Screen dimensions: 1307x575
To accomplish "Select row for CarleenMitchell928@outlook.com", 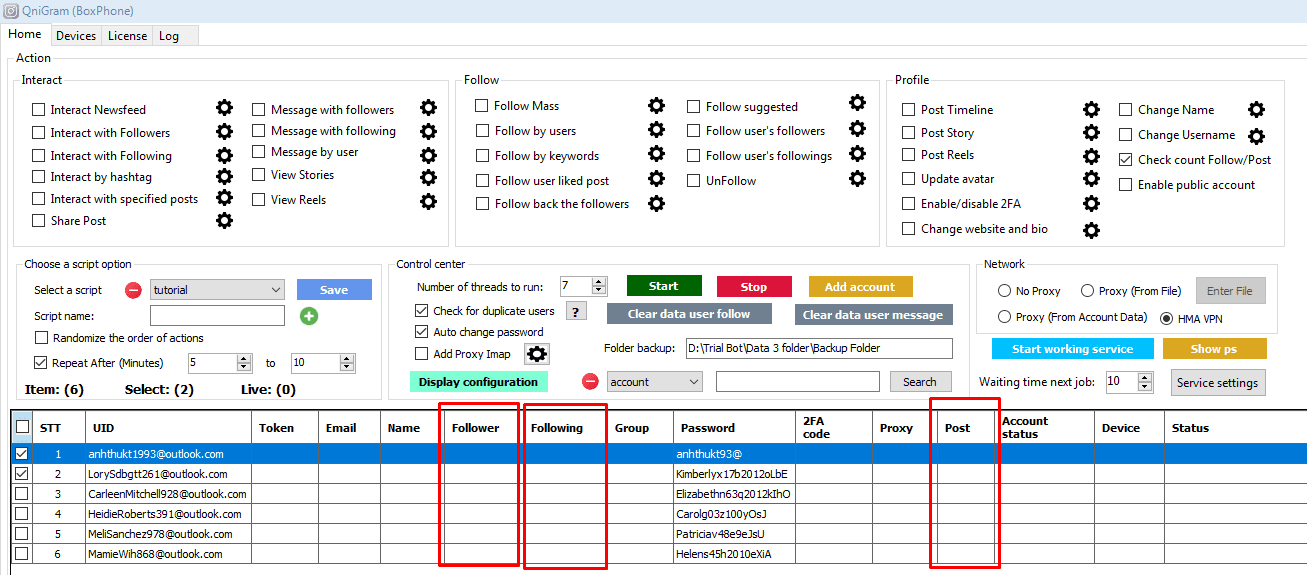I will 22,494.
